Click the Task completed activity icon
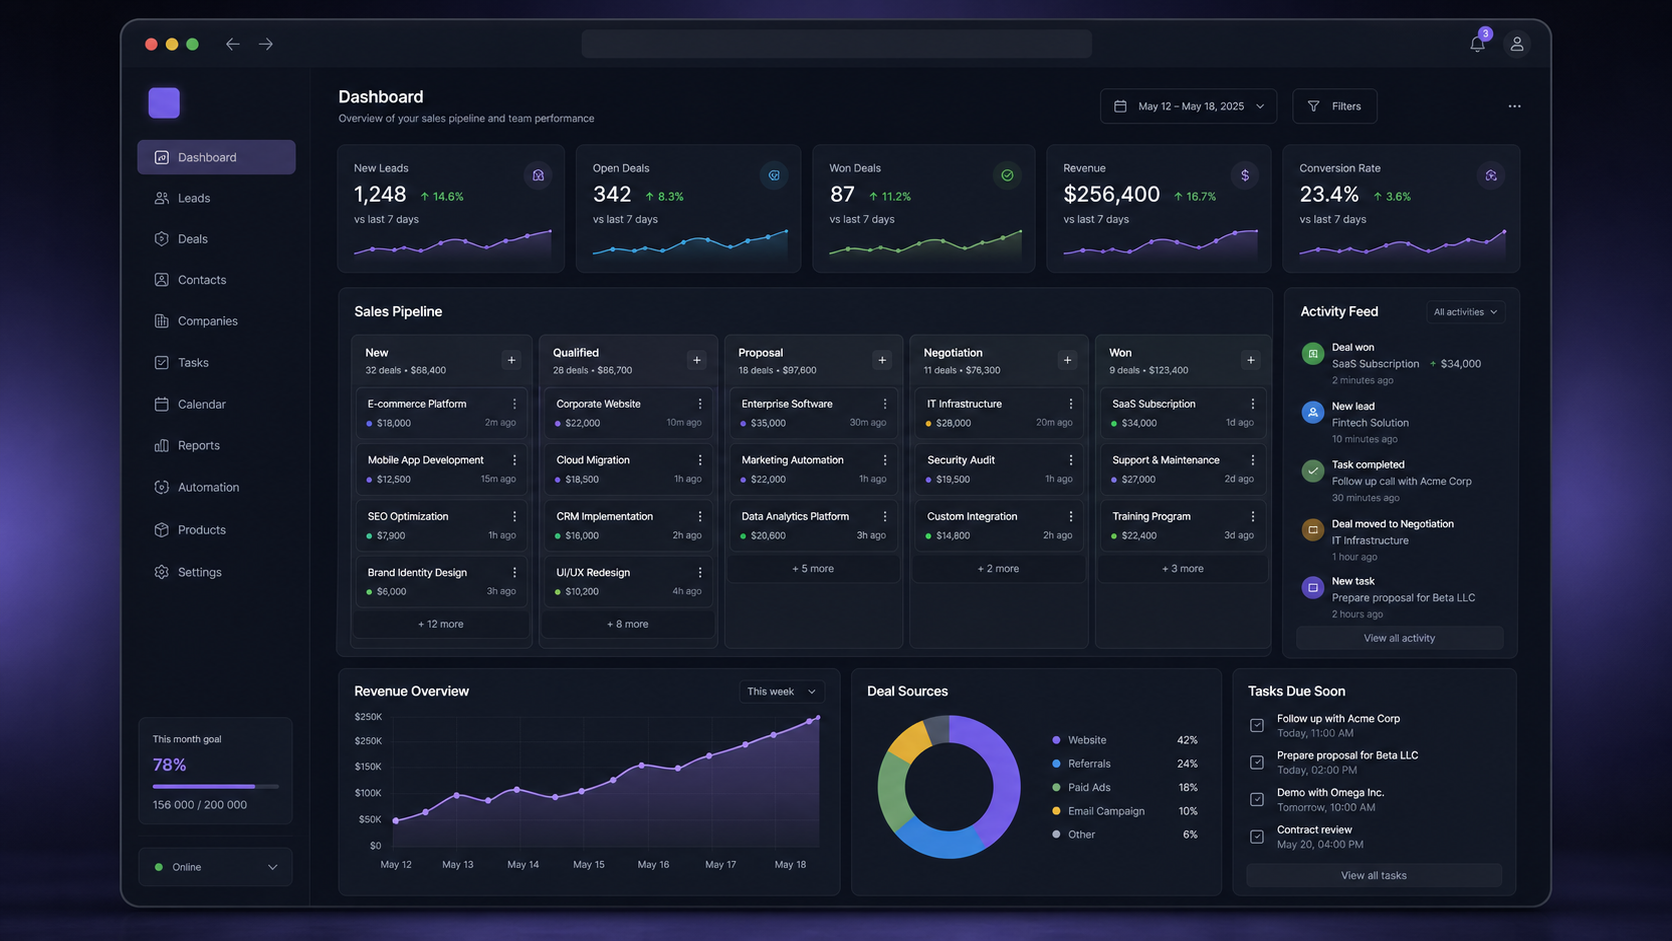 click(x=1313, y=470)
